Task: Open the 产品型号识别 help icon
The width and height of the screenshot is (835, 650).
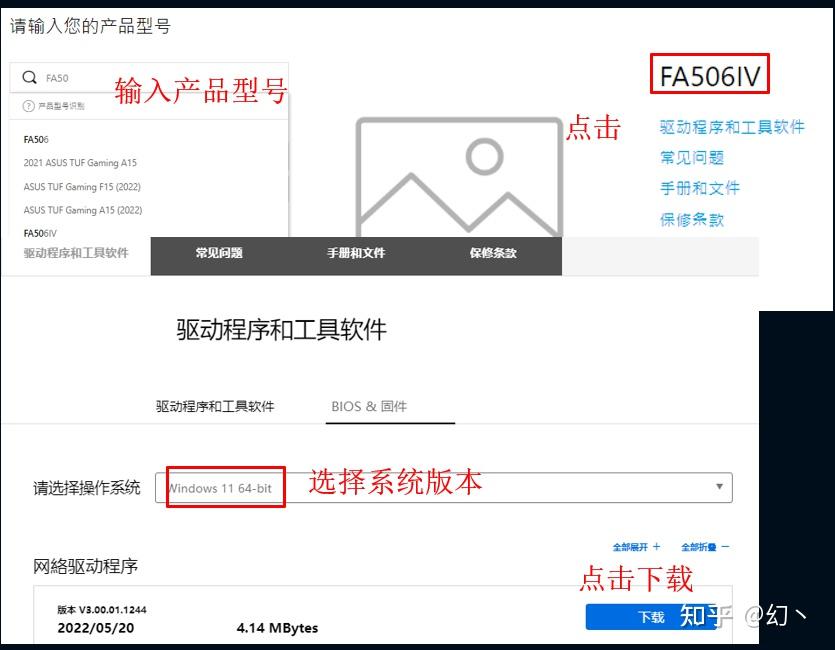Action: (x=28, y=106)
